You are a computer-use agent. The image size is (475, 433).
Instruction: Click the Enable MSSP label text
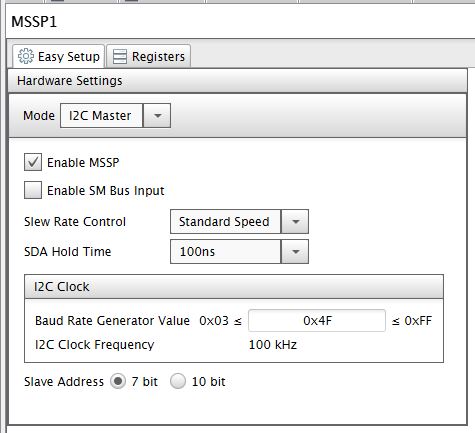tap(83, 163)
